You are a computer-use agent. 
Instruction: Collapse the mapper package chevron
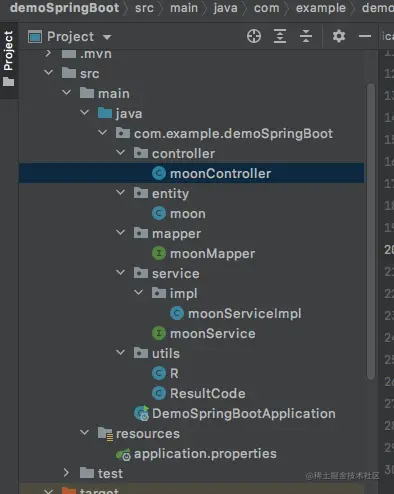120,232
